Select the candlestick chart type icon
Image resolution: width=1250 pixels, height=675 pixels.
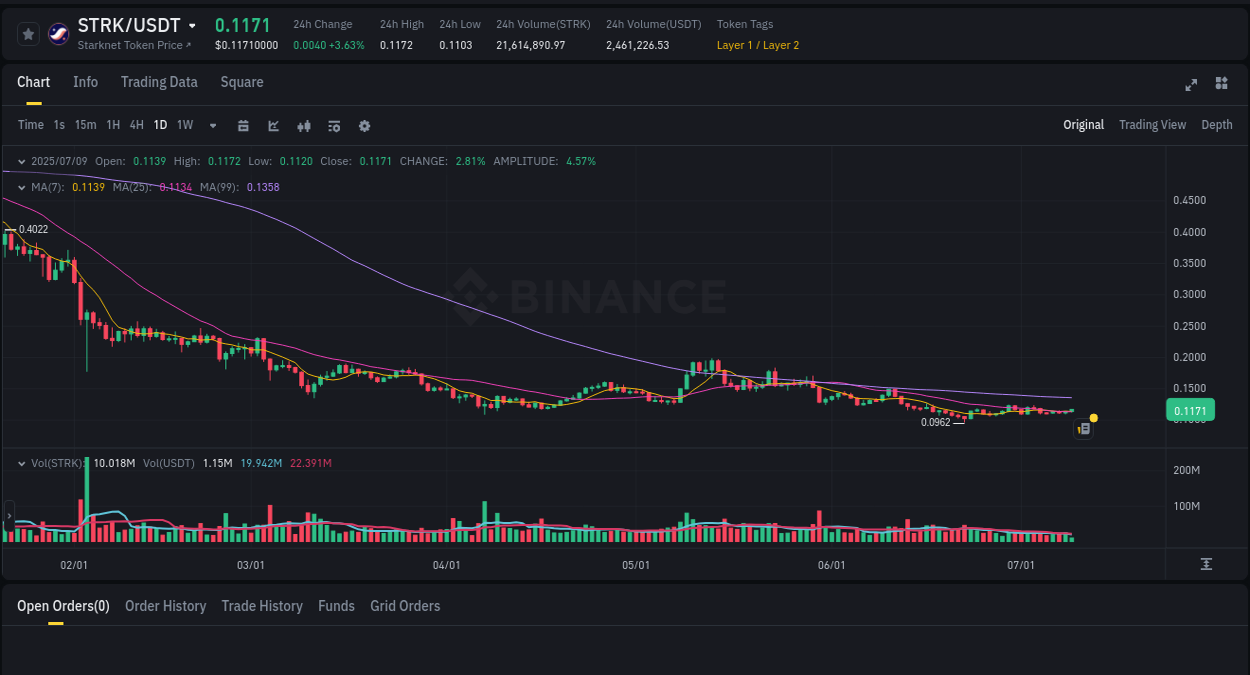(x=303, y=125)
